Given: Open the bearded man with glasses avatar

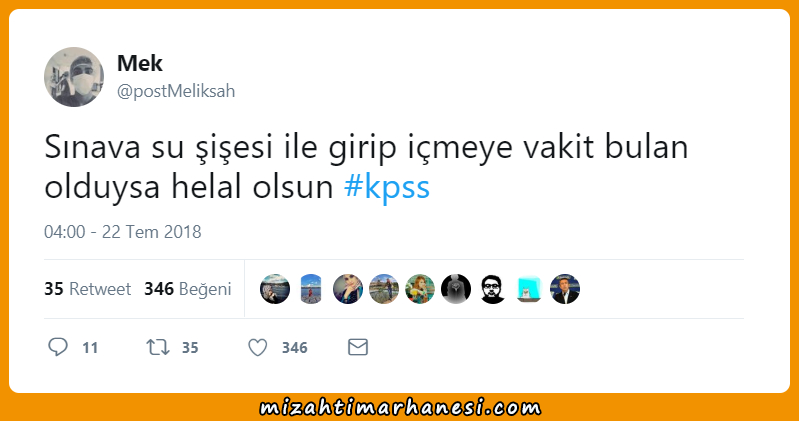Looking at the screenshot, I should pos(492,289).
